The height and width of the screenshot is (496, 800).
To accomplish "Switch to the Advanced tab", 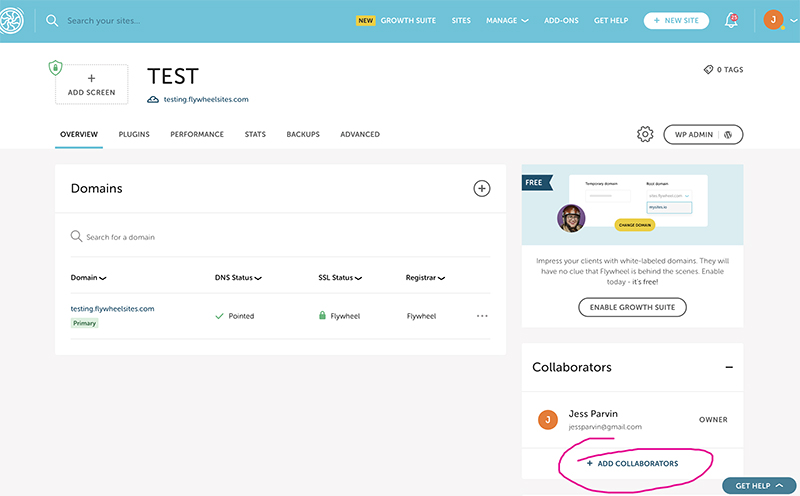I will (360, 134).
